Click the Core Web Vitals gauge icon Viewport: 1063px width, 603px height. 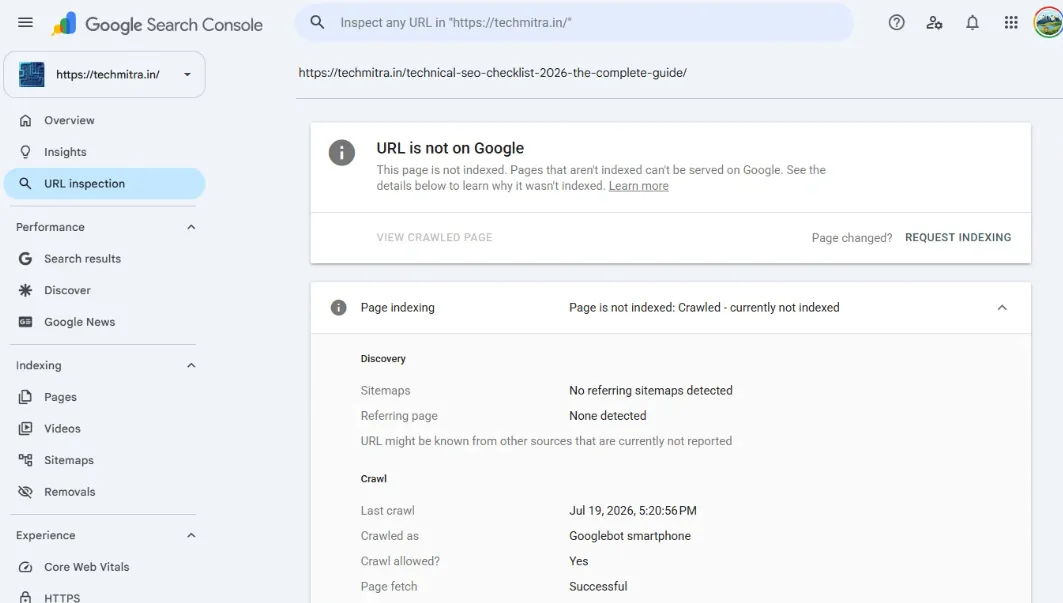tap(25, 567)
